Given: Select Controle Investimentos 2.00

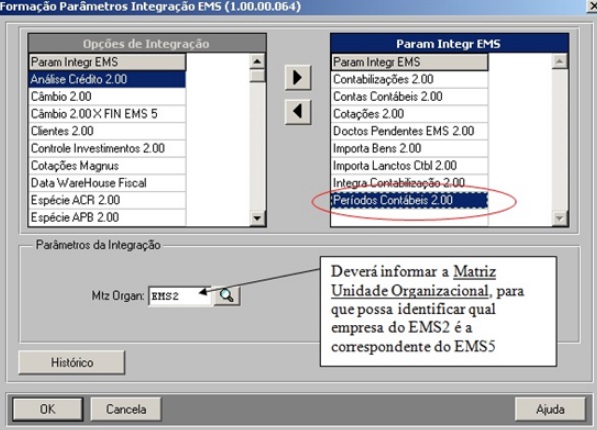Looking at the screenshot, I should tap(107, 148).
